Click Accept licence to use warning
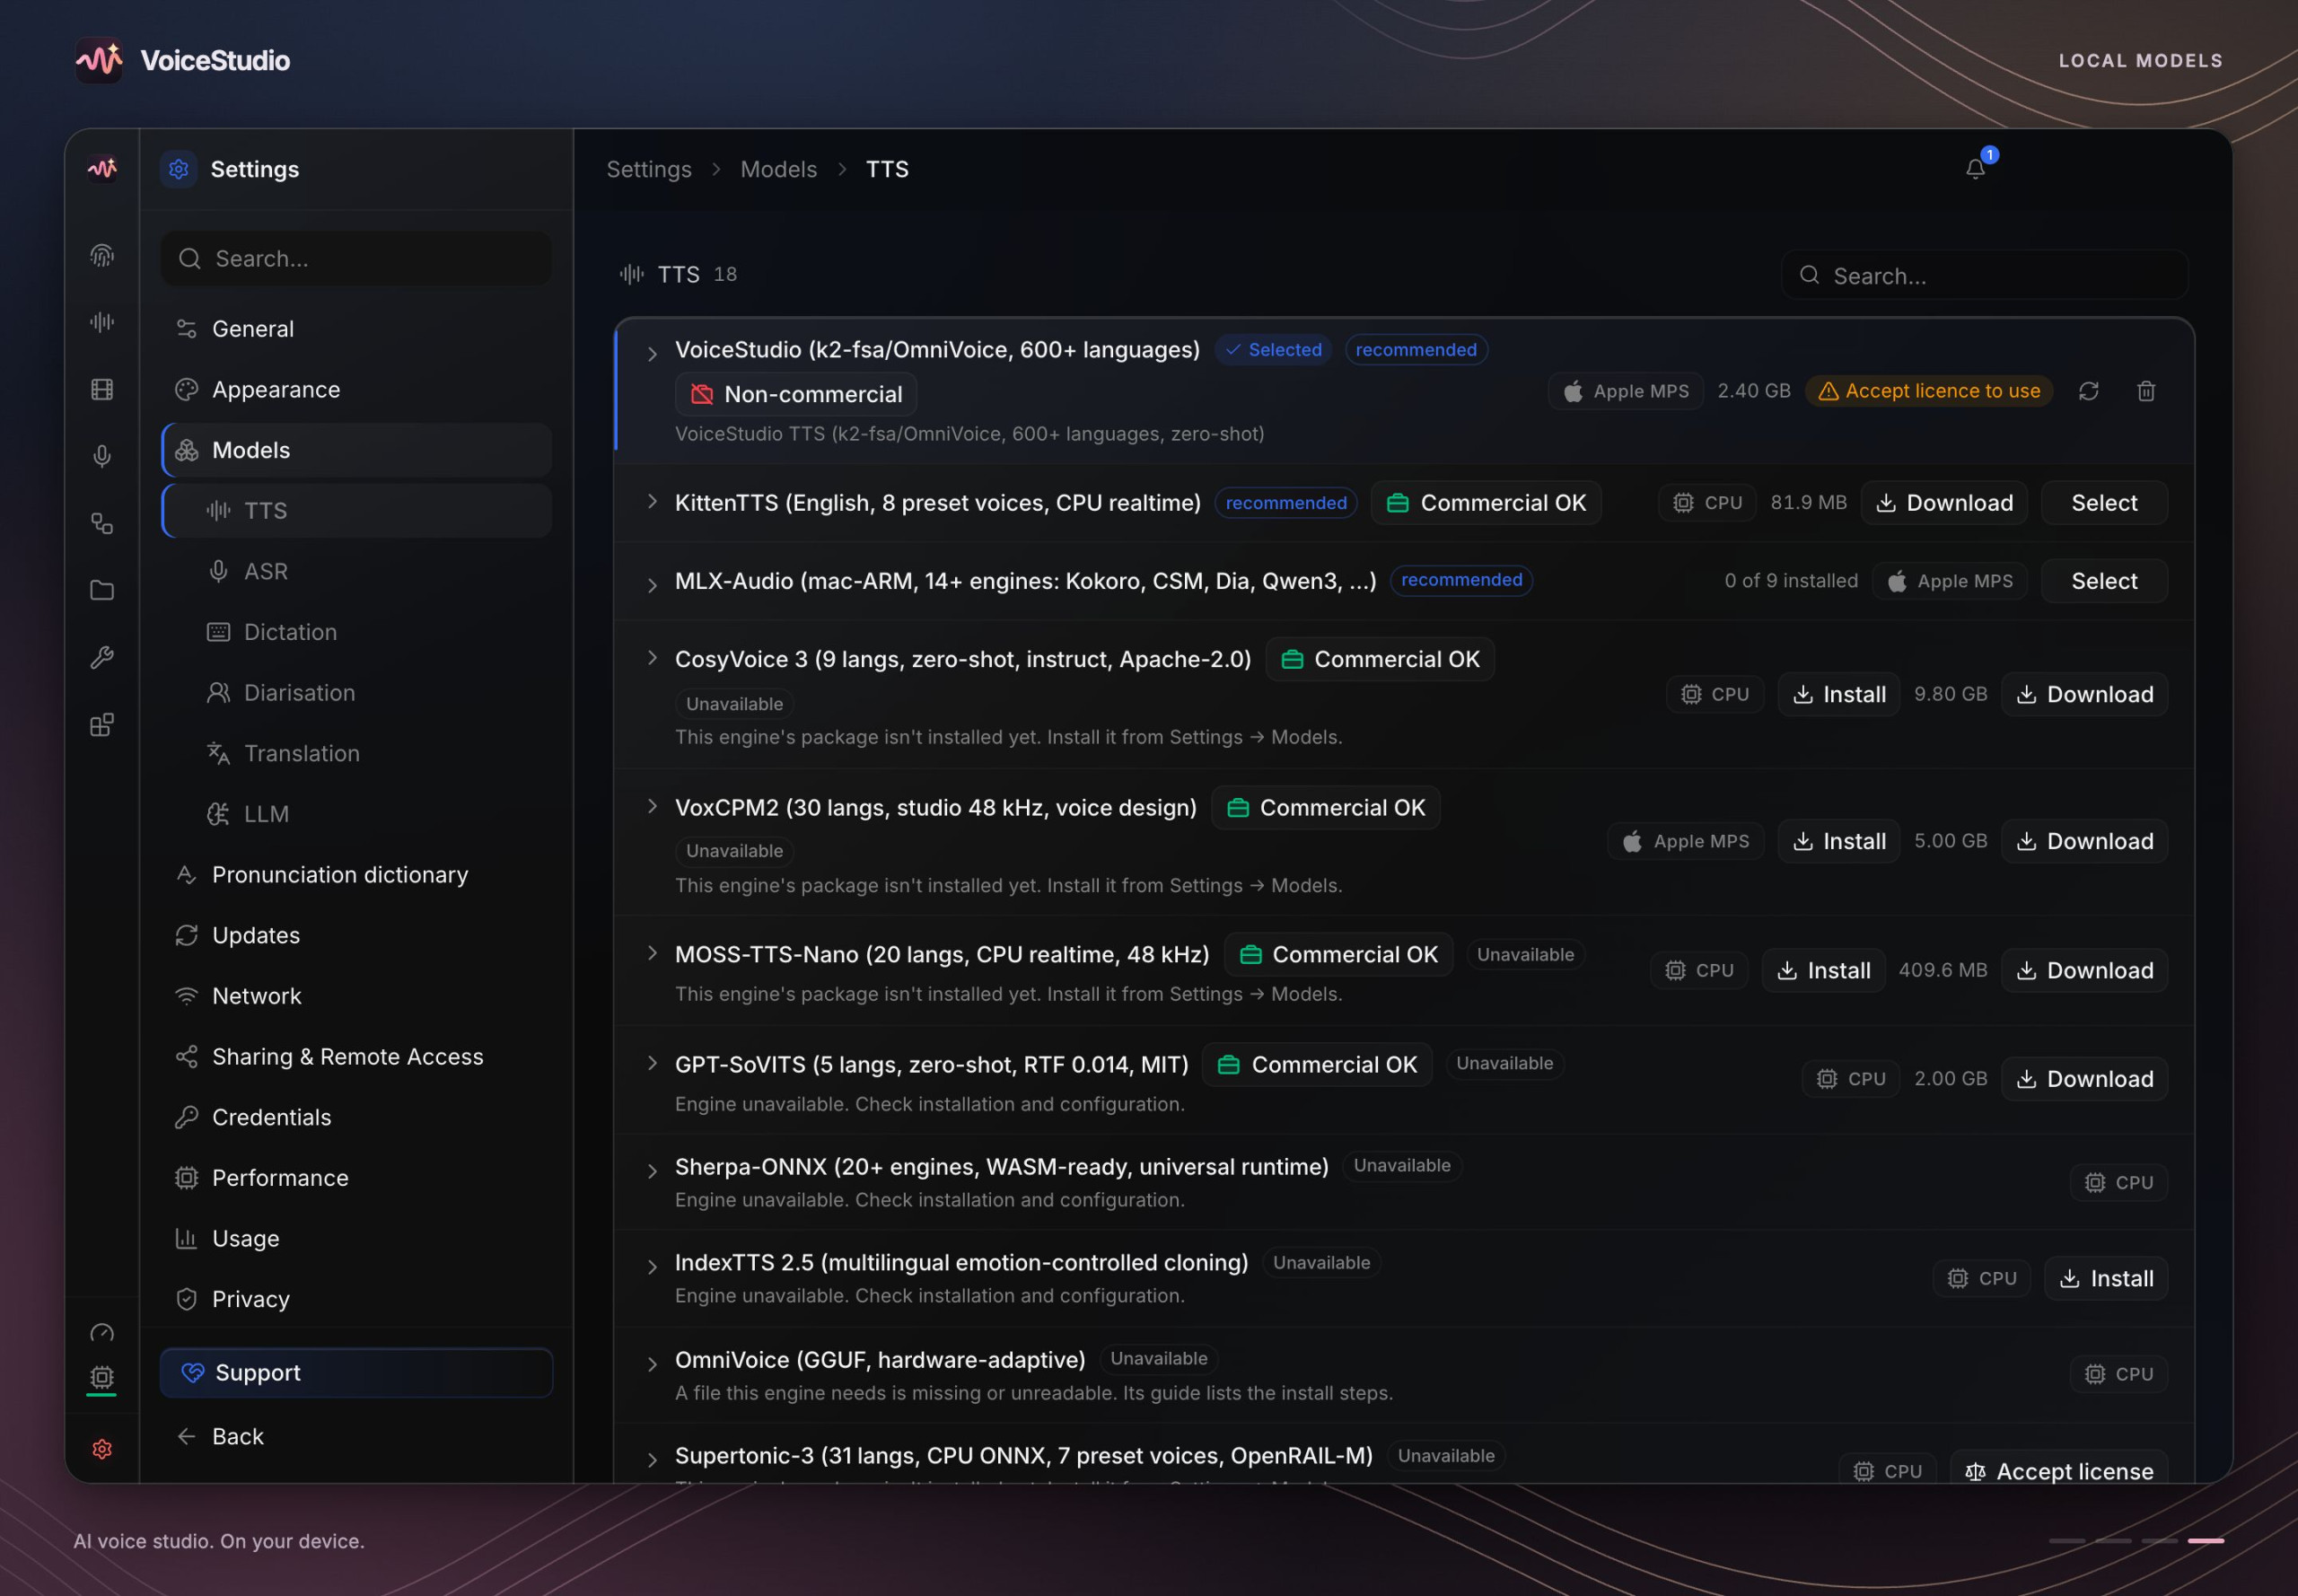 coord(1929,391)
